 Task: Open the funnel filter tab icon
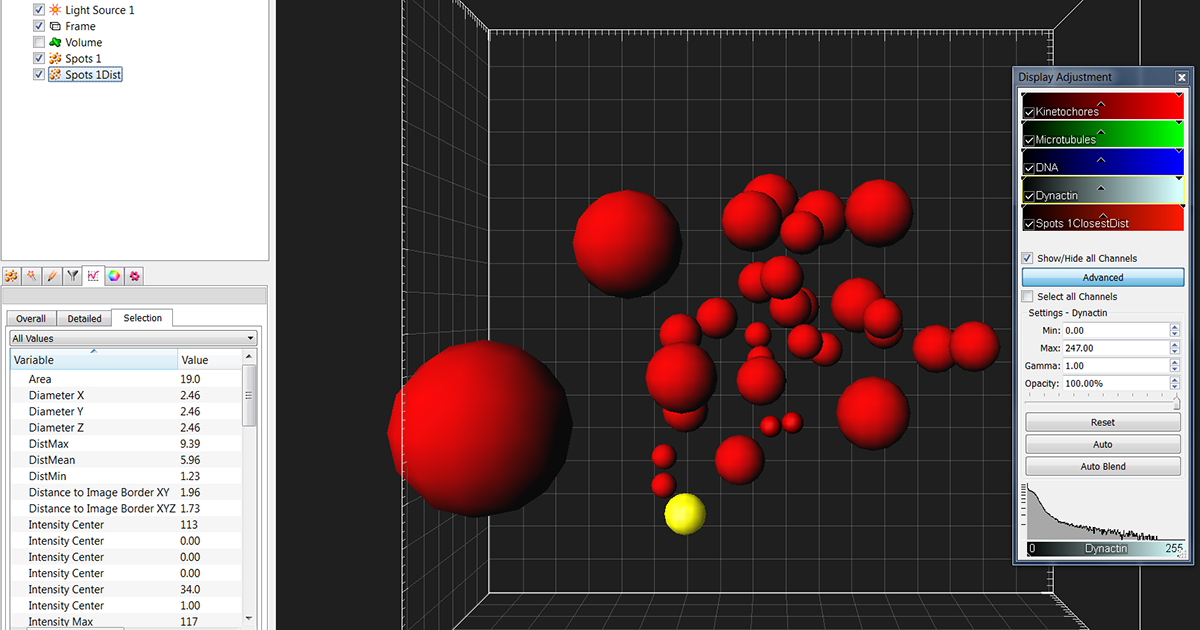pyautogui.click(x=72, y=275)
